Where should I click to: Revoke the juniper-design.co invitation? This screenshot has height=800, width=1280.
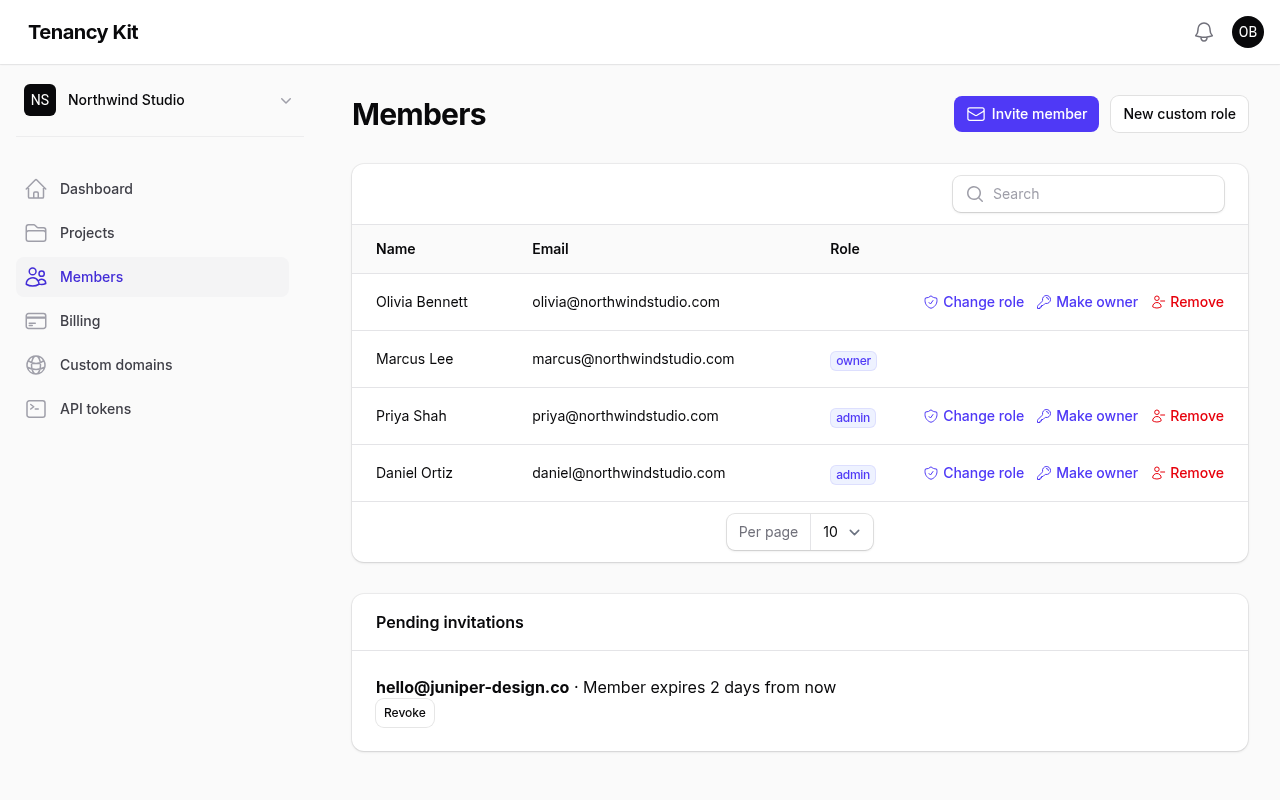pyautogui.click(x=405, y=713)
